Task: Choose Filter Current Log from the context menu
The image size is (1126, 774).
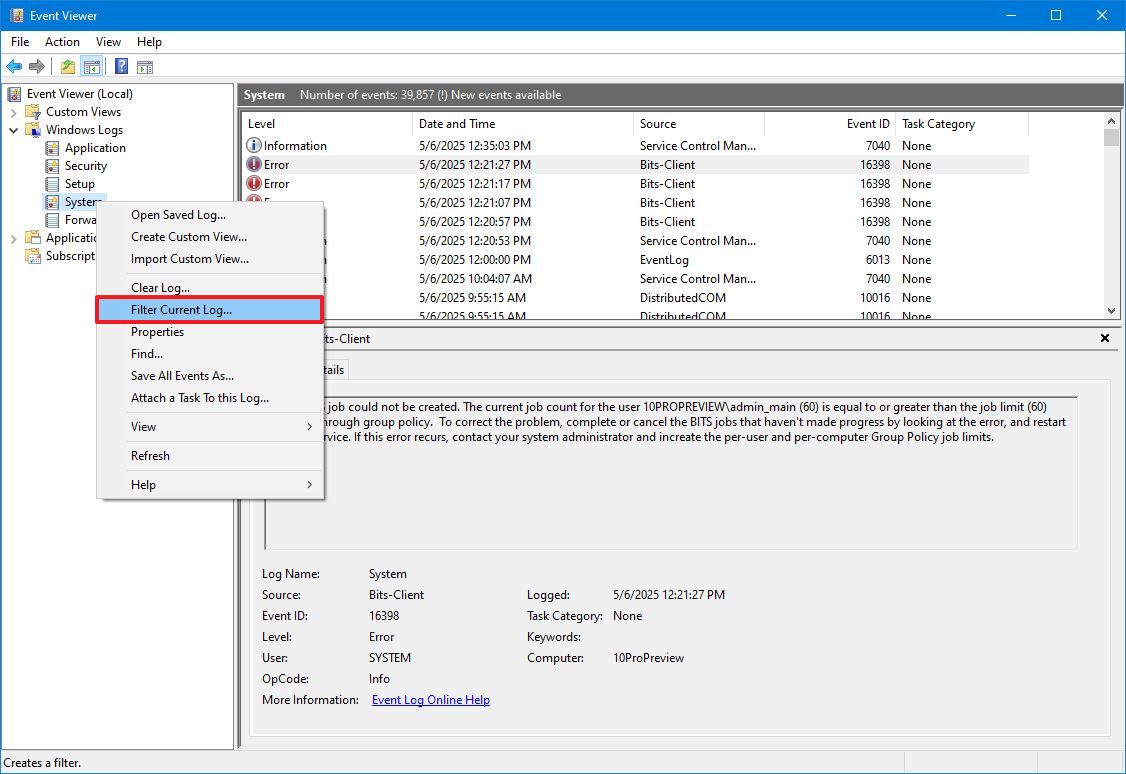Action: pyautogui.click(x=183, y=309)
